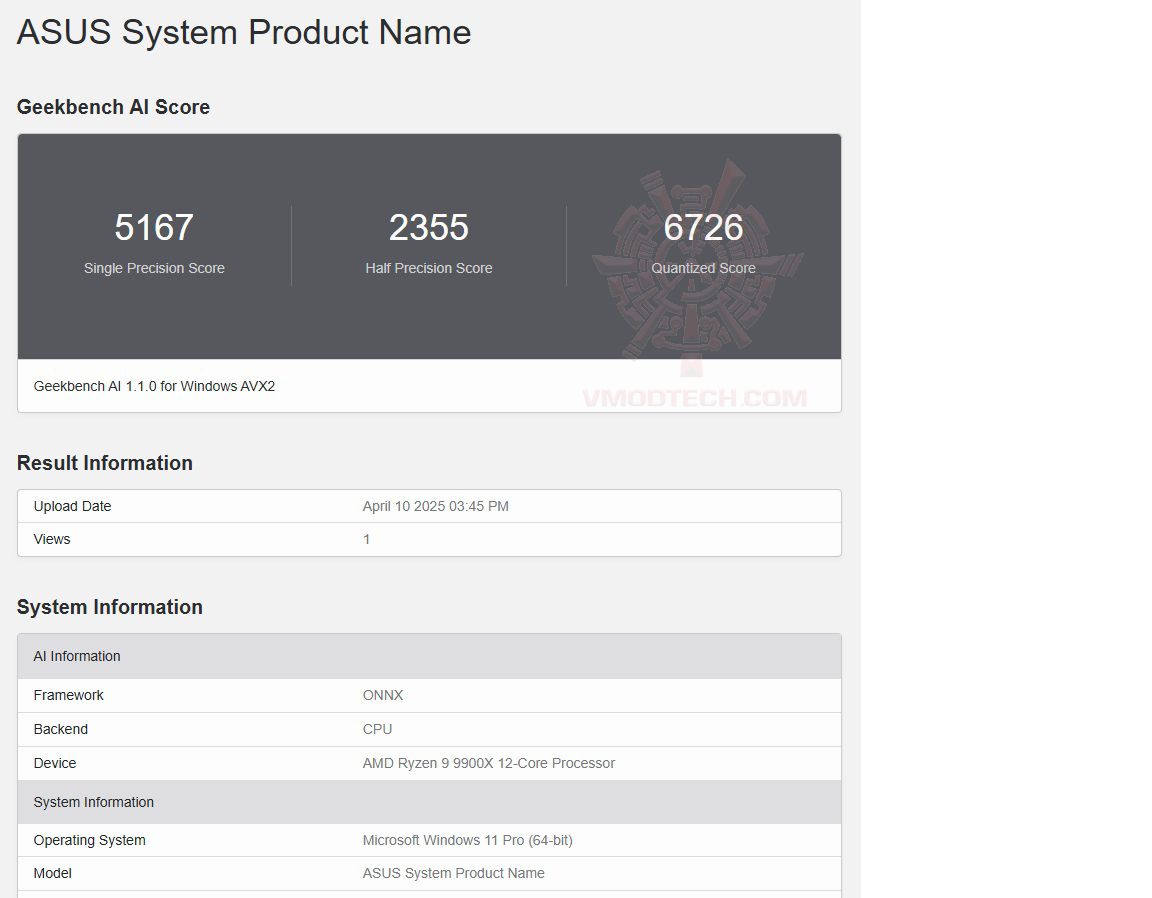The image size is (1152, 898).
Task: Expand the AI Information section header
Action: 77,656
